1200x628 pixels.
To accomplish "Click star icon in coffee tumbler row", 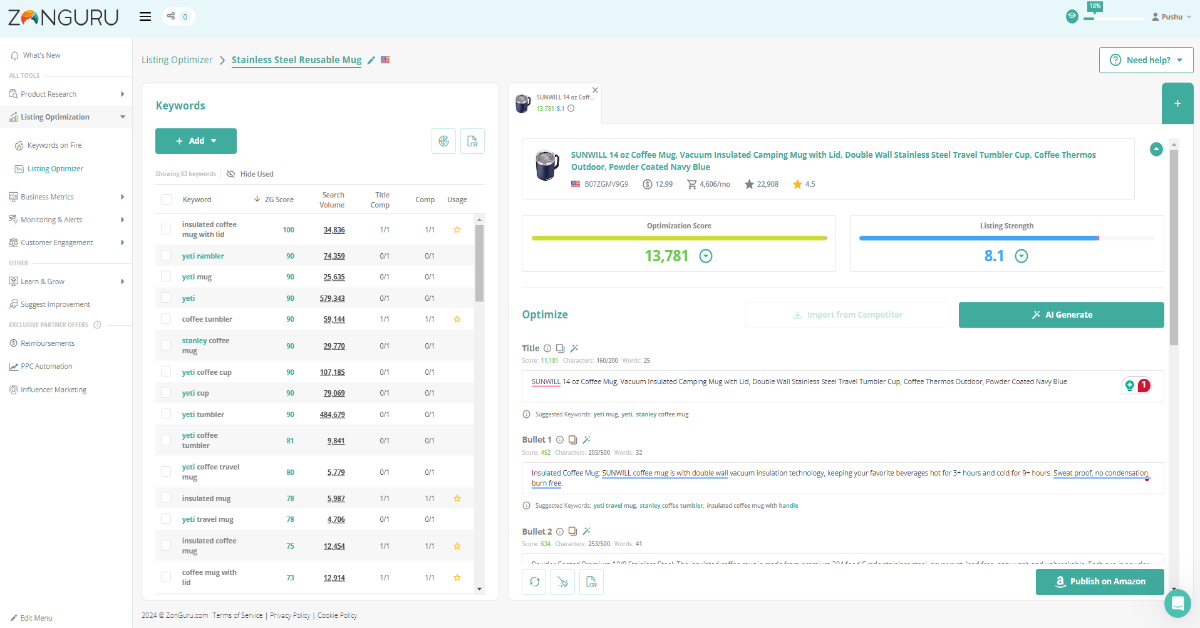I will (457, 320).
